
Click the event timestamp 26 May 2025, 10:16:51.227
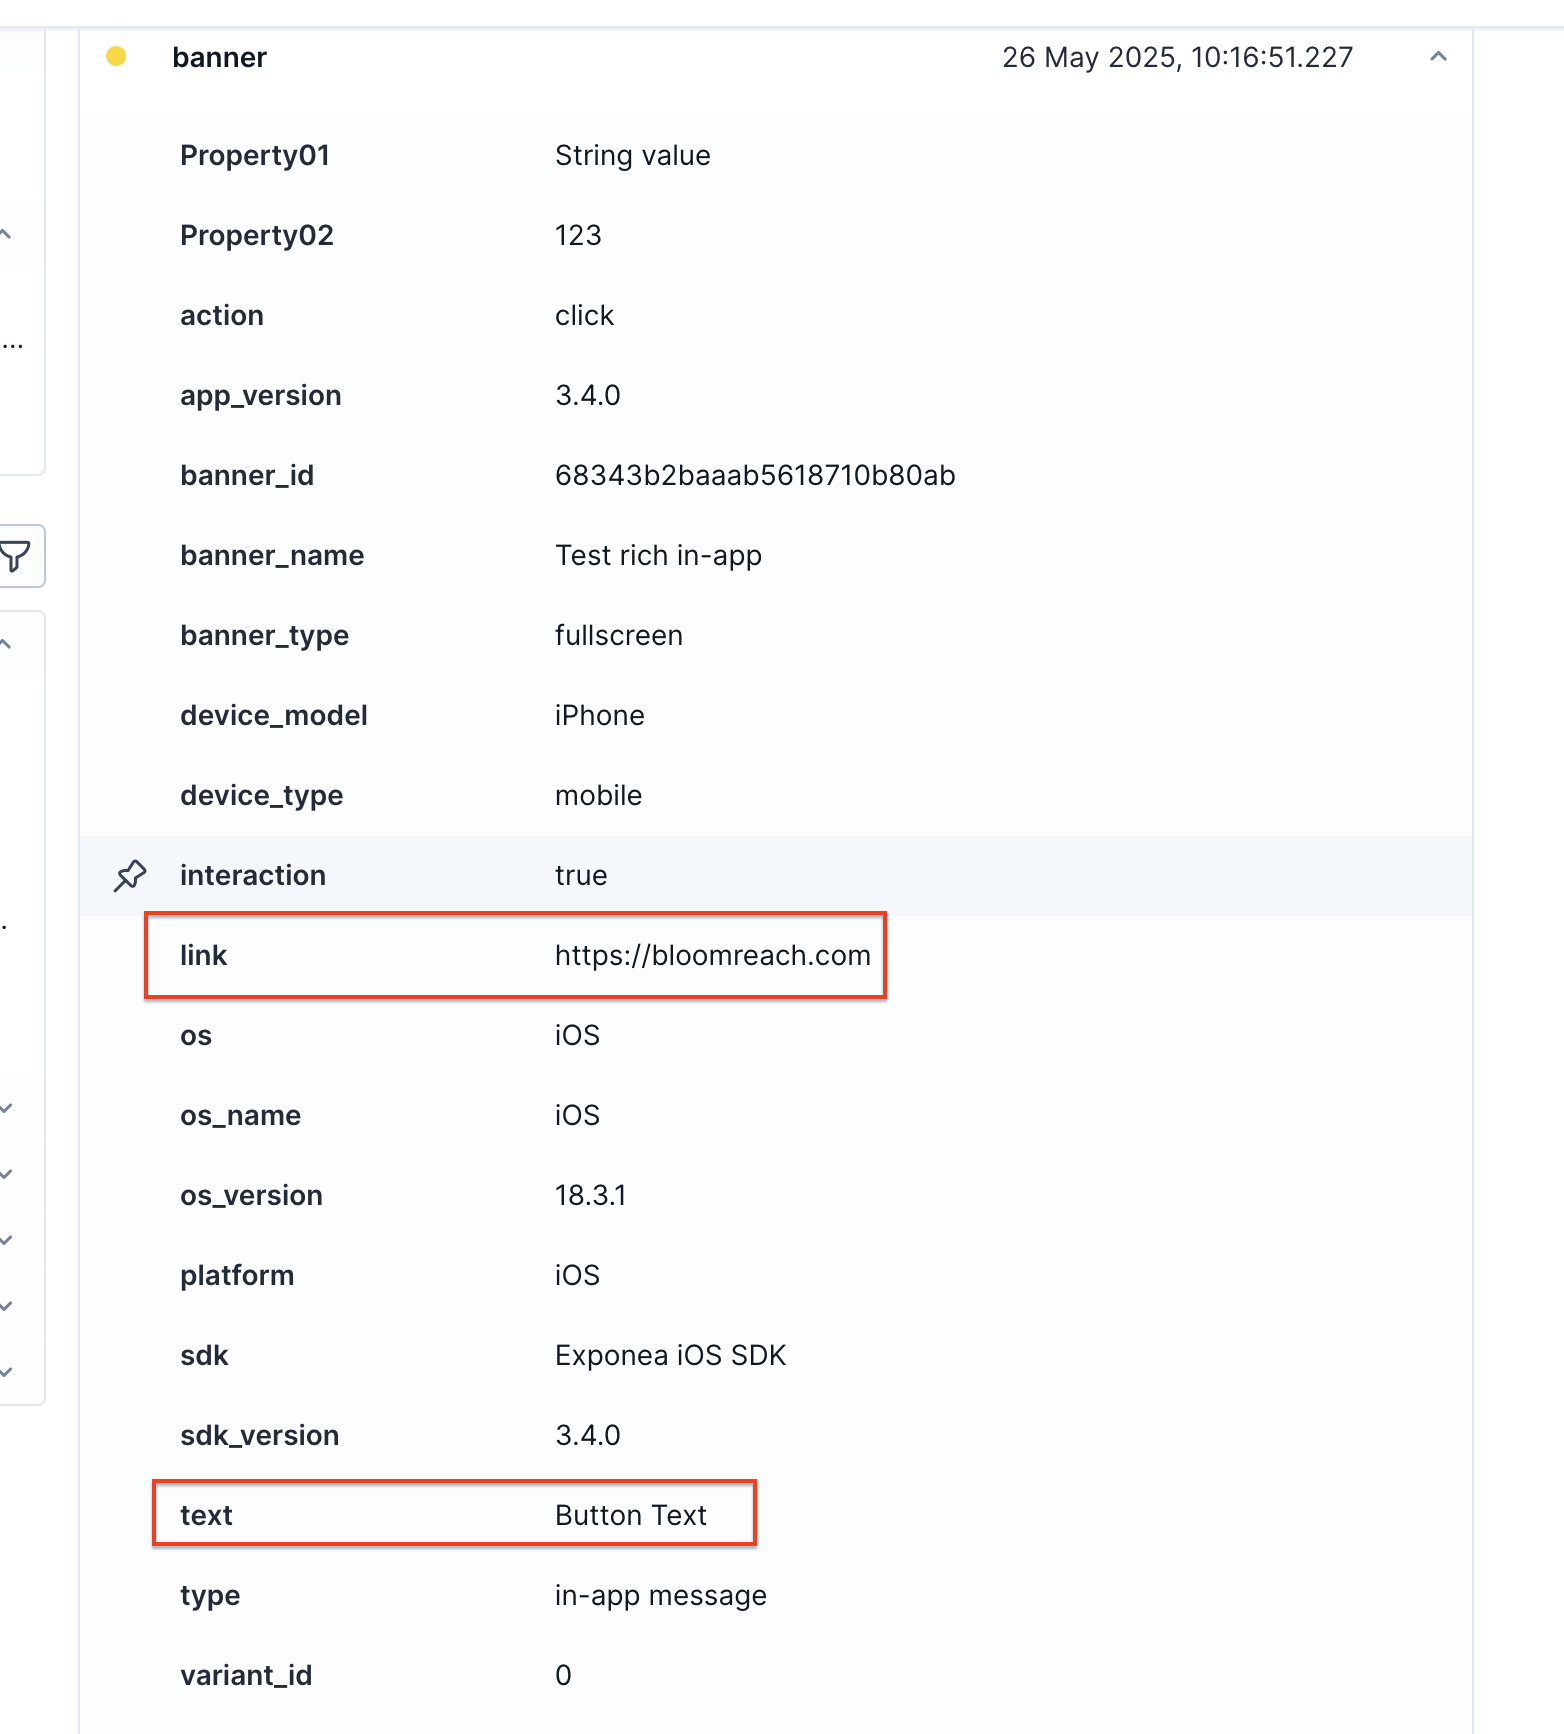coord(1177,57)
